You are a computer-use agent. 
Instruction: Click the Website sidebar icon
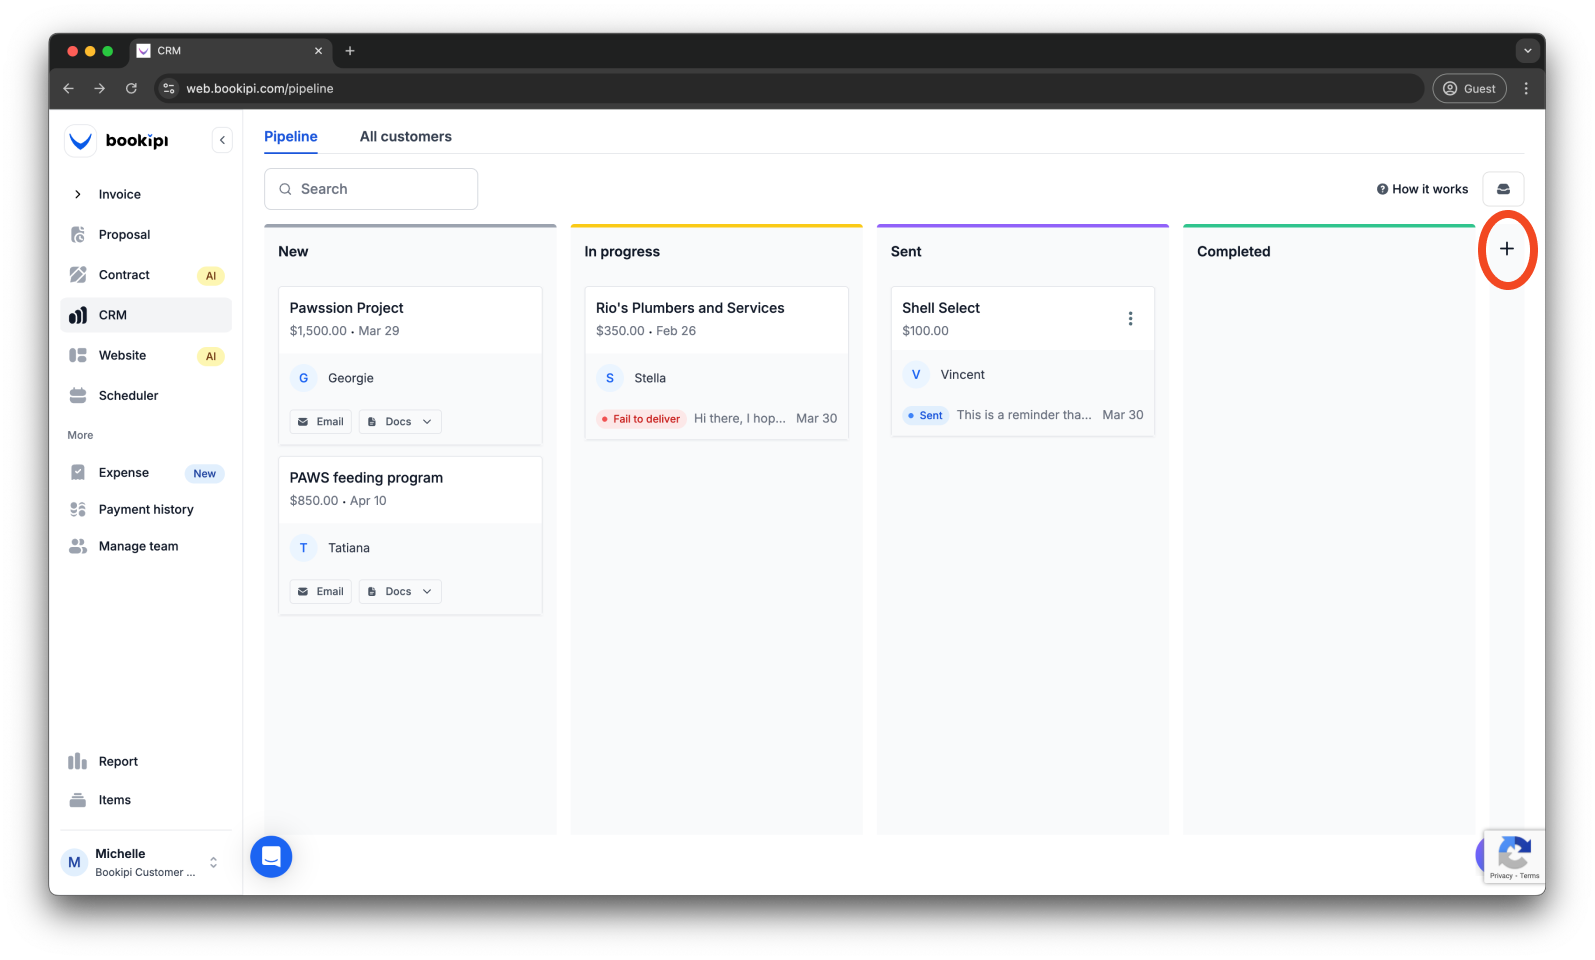[78, 355]
